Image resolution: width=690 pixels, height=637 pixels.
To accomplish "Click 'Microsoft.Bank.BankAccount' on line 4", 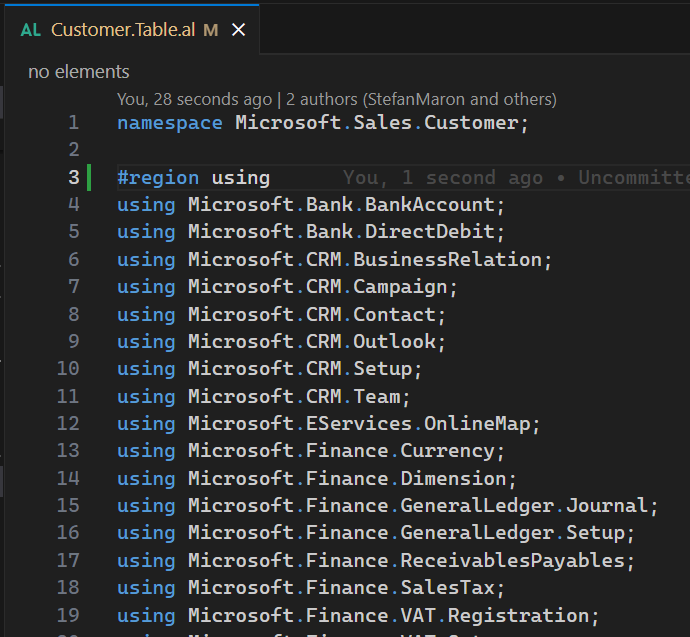I will click(x=341, y=205).
